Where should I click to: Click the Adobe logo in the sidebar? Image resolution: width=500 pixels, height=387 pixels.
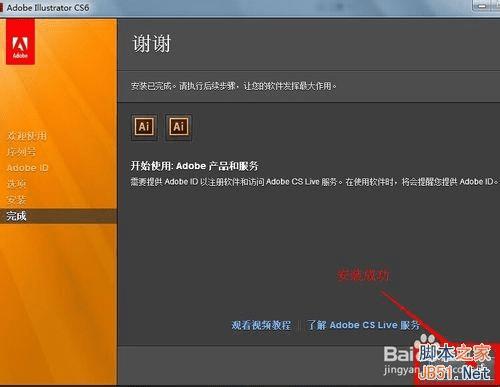20,41
